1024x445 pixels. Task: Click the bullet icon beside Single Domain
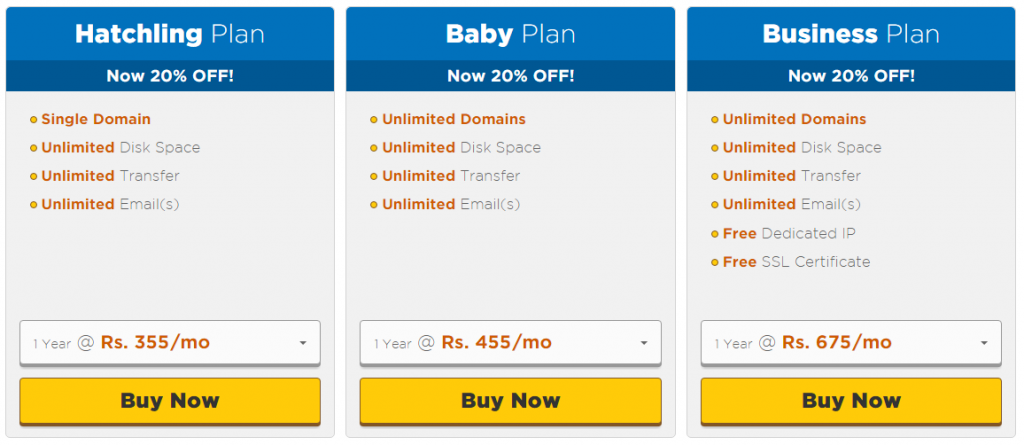pos(33,120)
